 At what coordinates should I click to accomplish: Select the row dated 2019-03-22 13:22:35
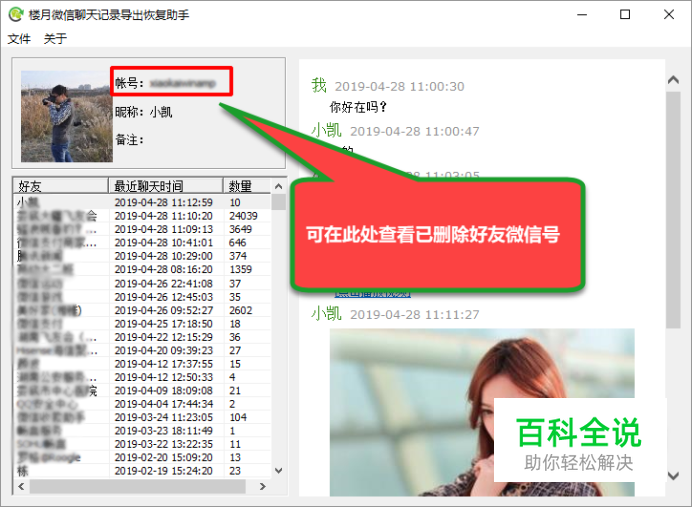click(x=142, y=444)
